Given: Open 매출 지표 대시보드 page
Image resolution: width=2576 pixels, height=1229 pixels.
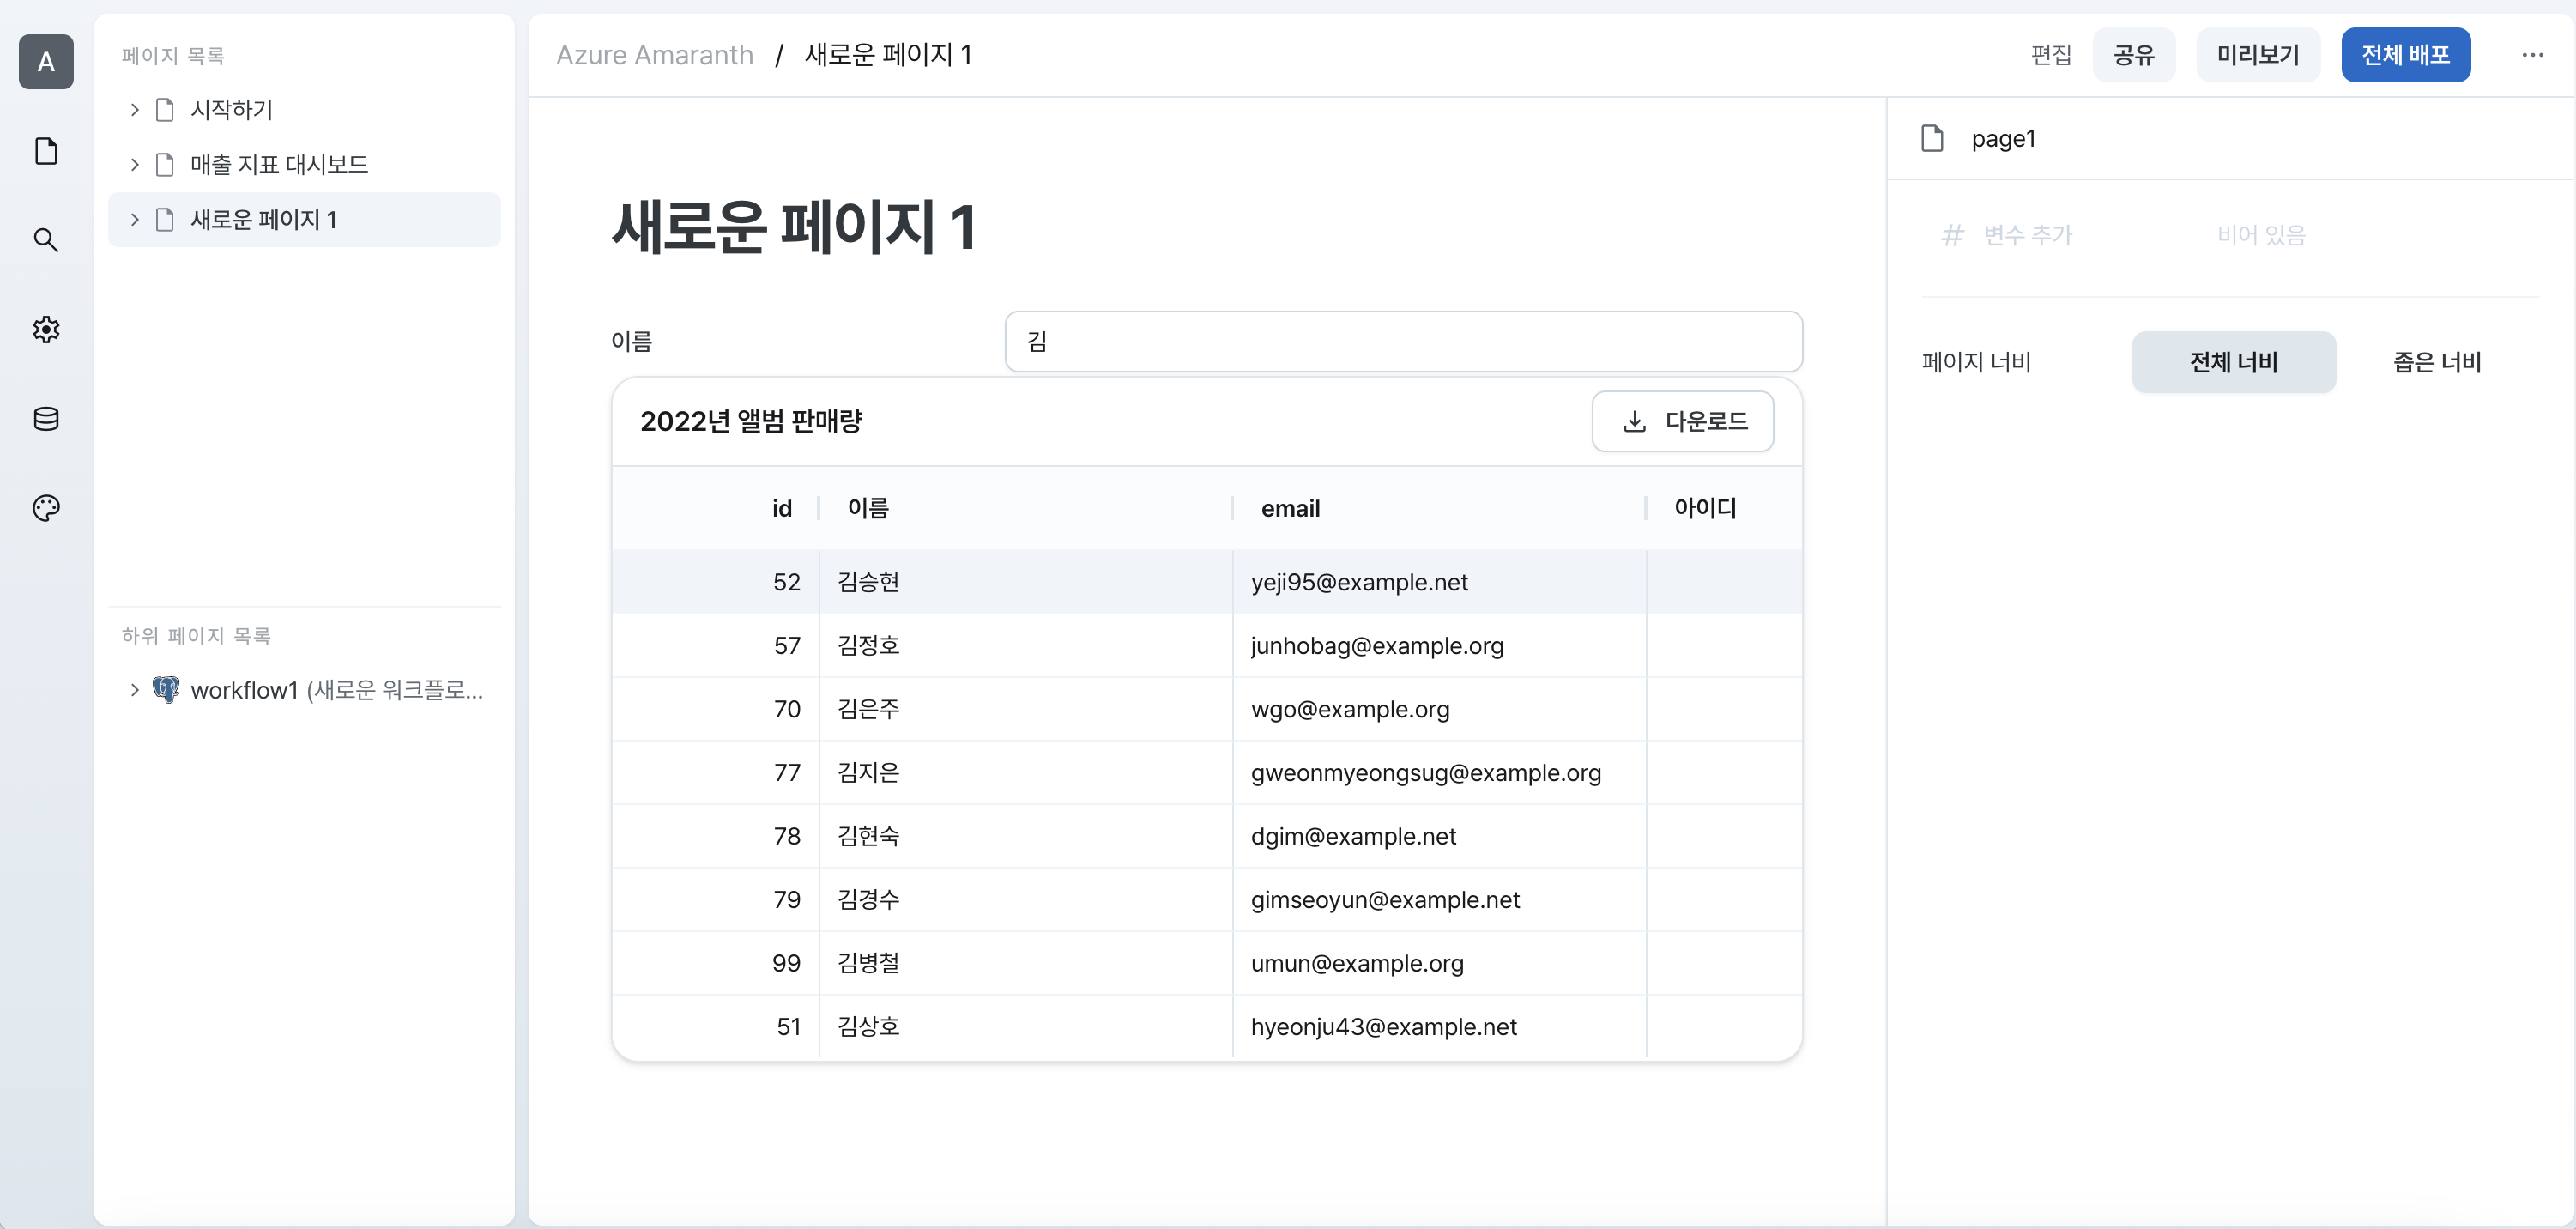Looking at the screenshot, I should pyautogui.click(x=305, y=164).
